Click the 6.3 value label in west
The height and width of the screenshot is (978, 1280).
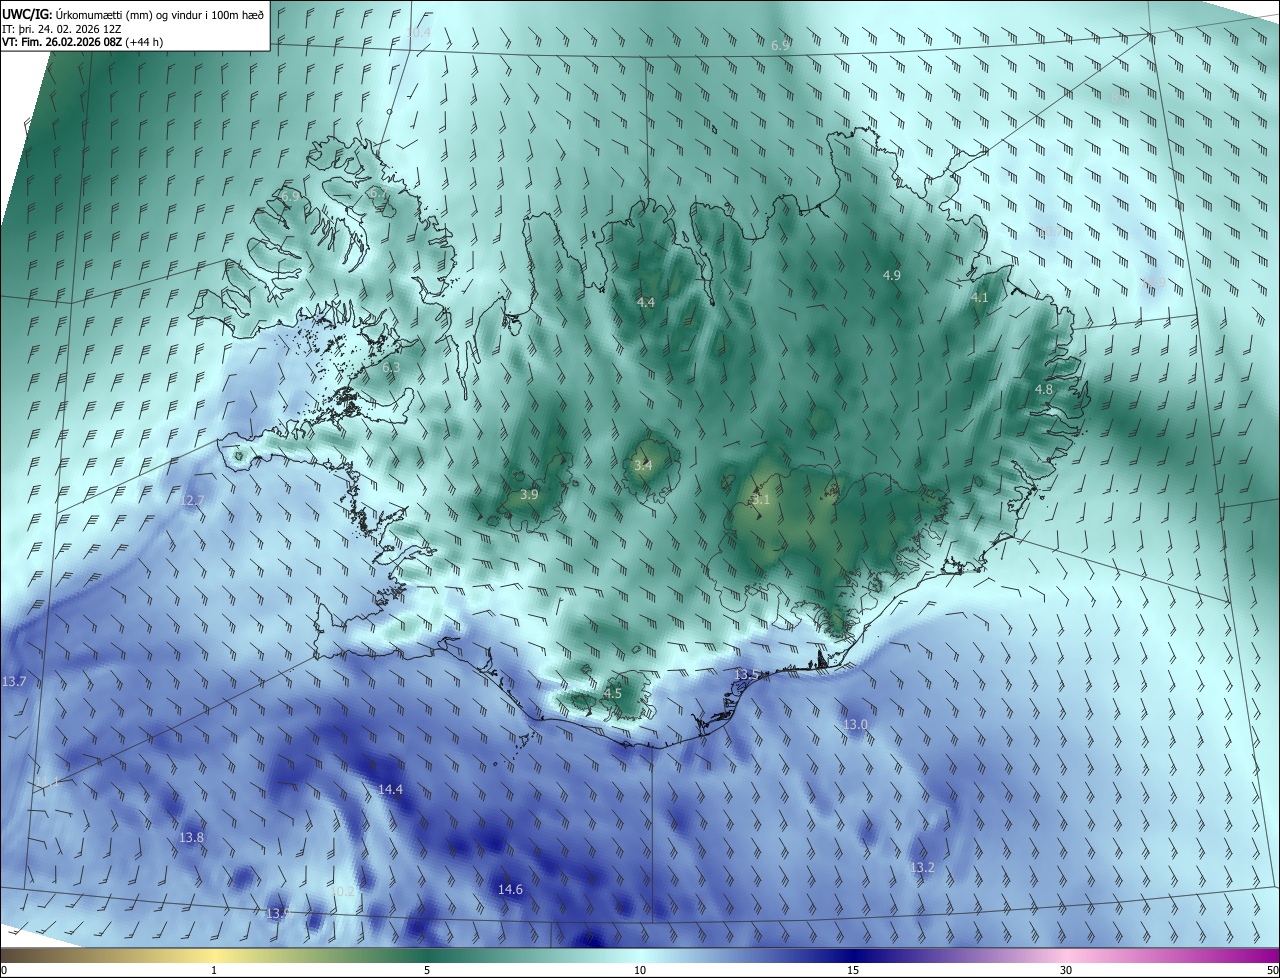click(x=391, y=367)
